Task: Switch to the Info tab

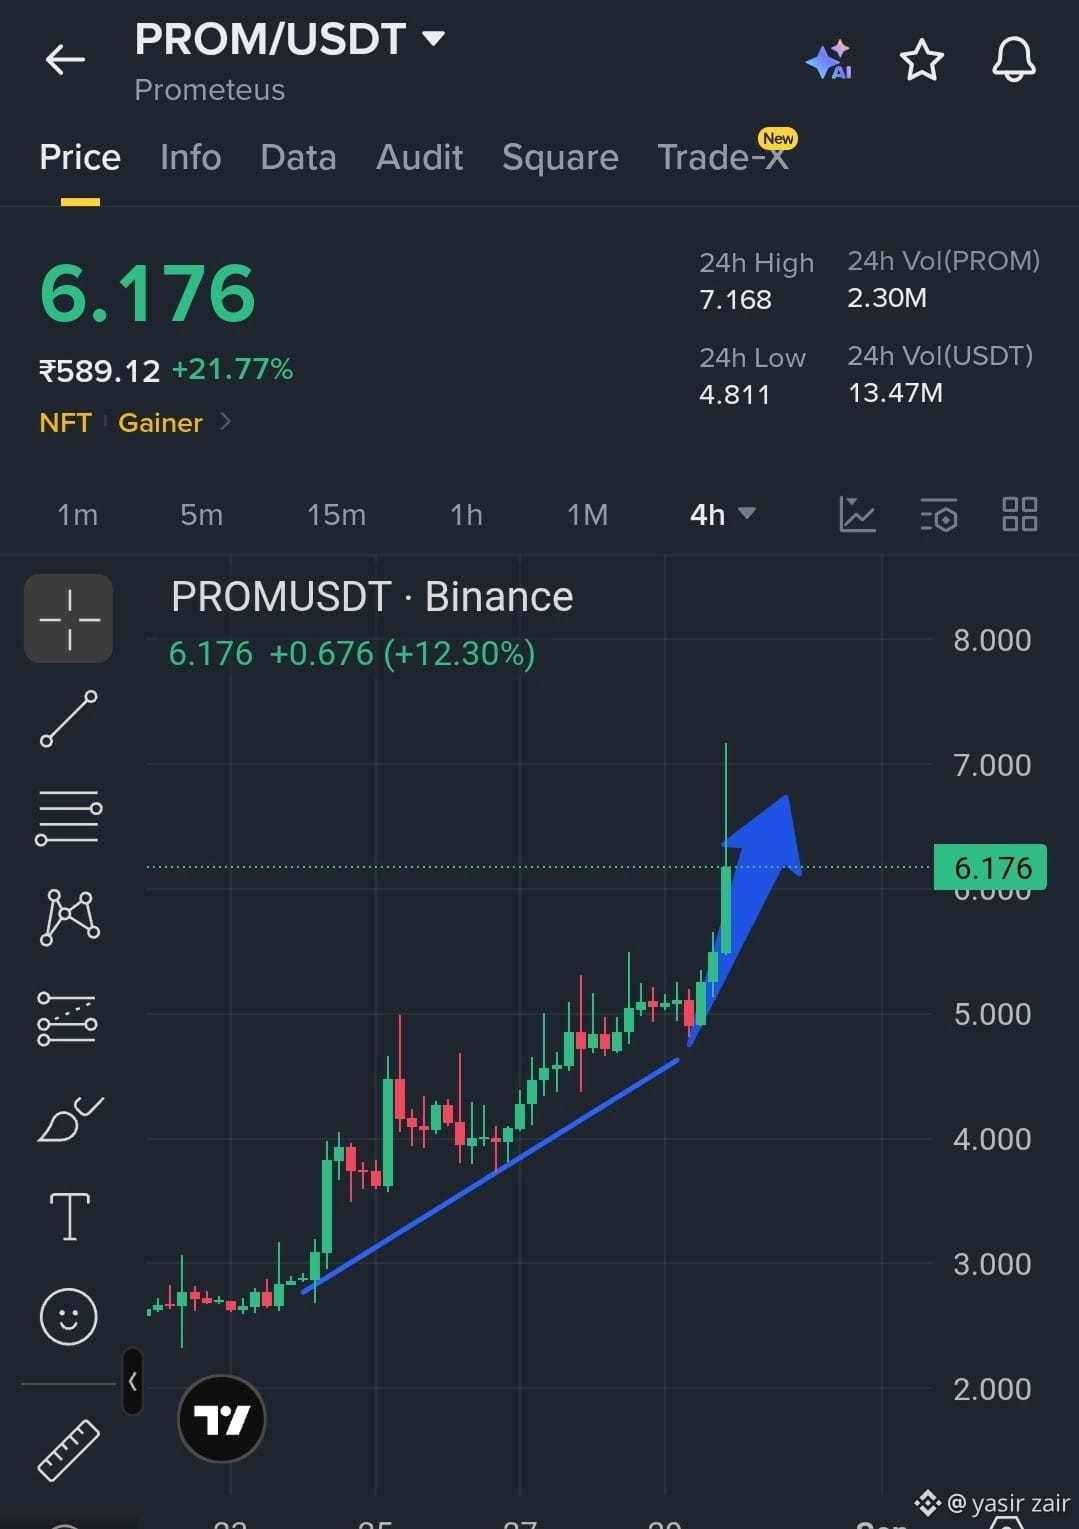Action: [190, 157]
